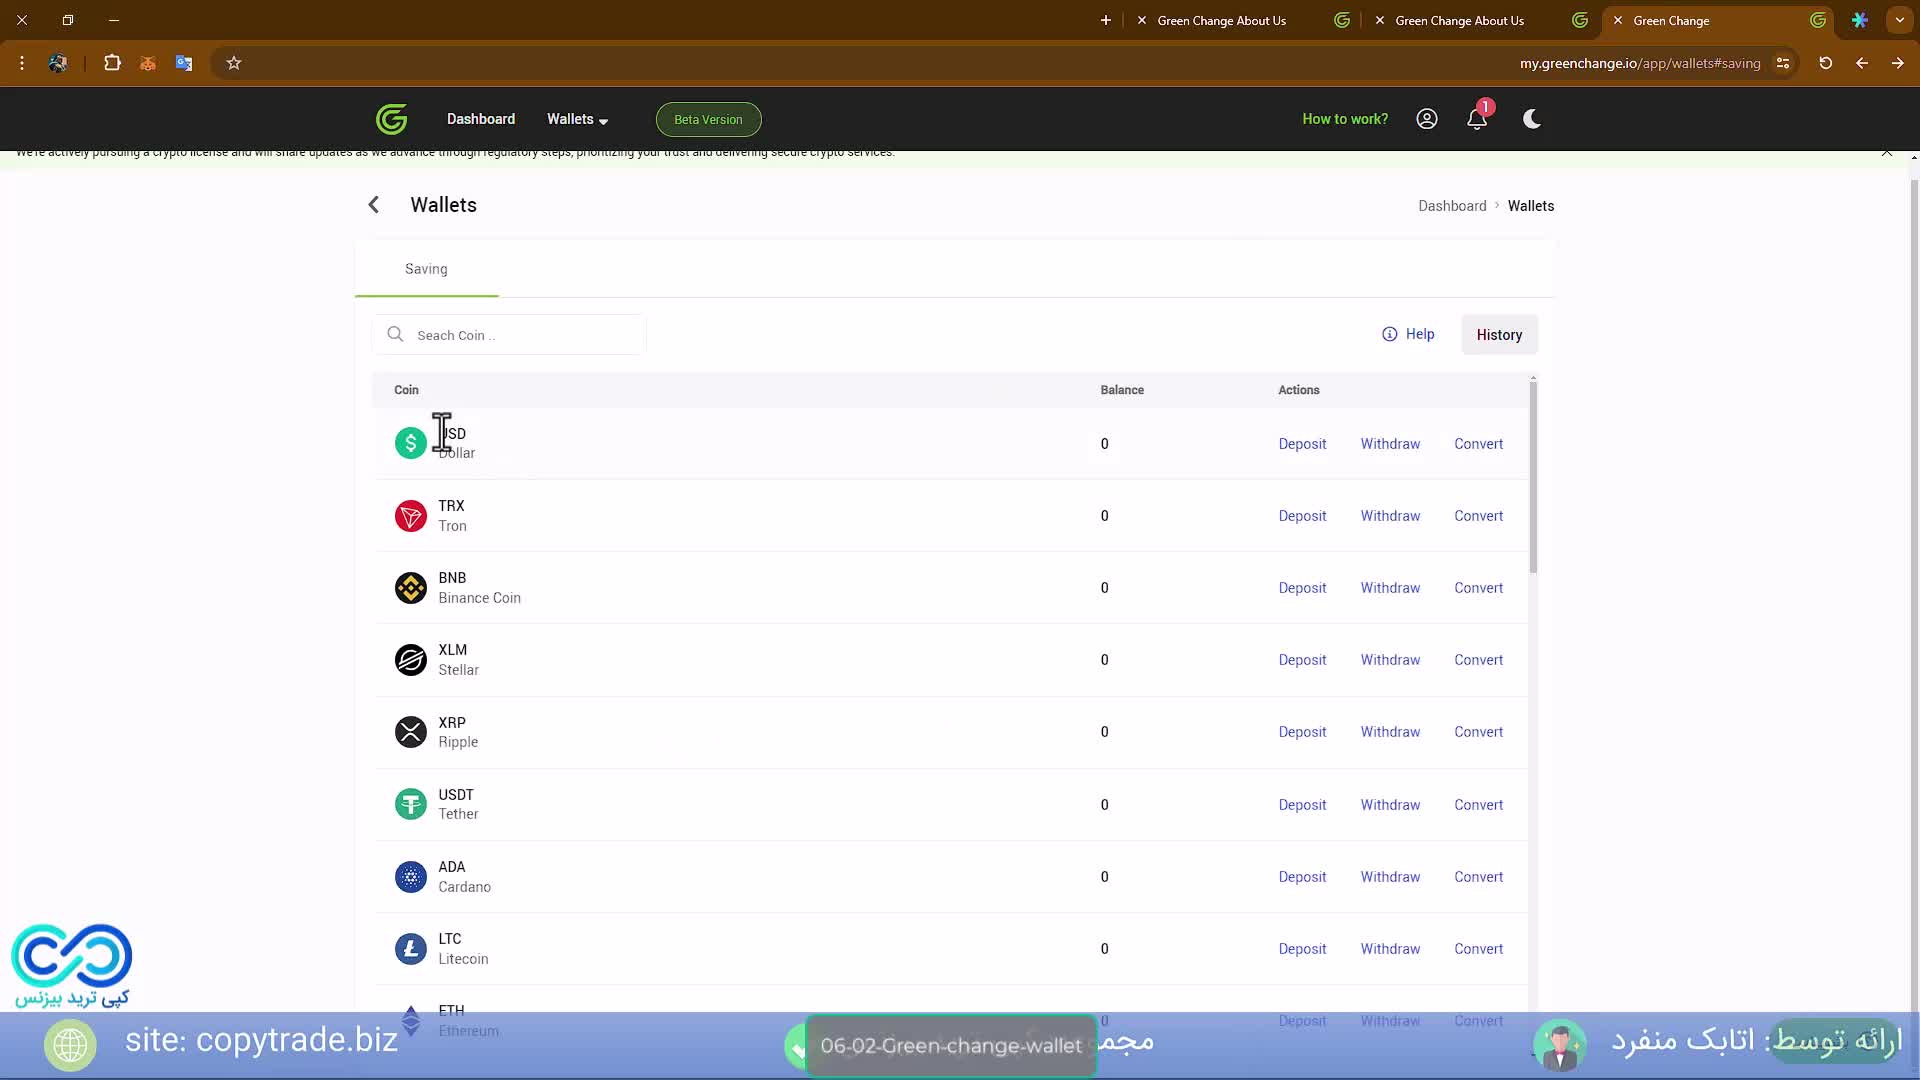Open the browser tab list chevron
The height and width of the screenshot is (1080, 1920).
click(x=1899, y=20)
